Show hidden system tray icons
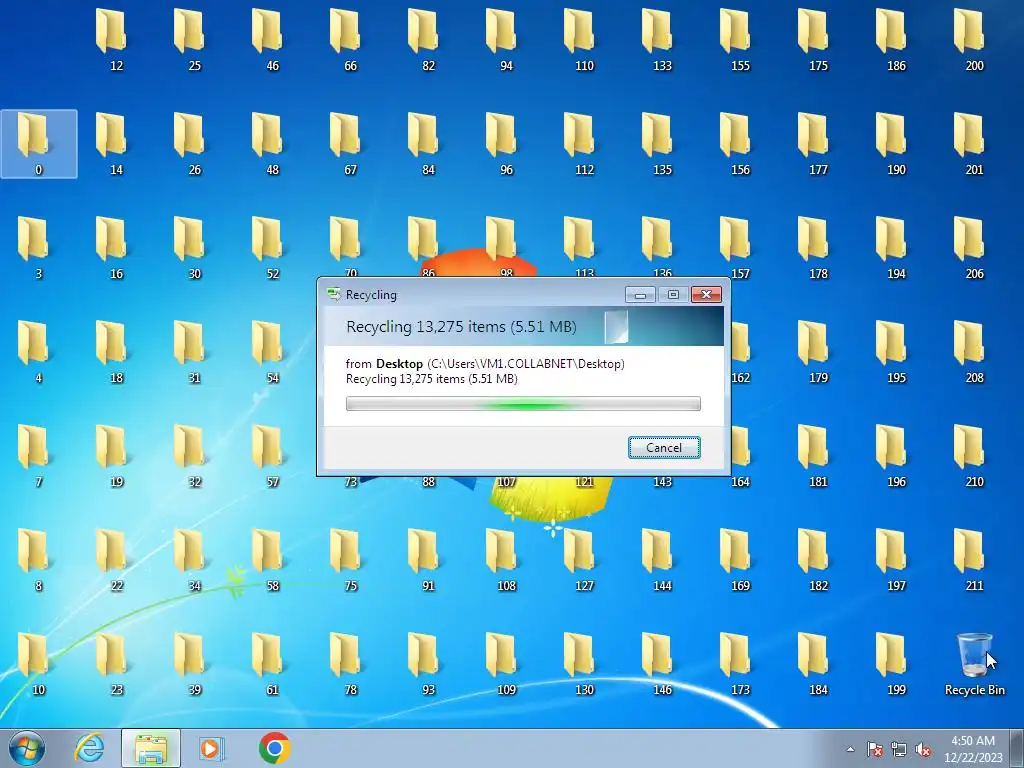Image resolution: width=1024 pixels, height=768 pixels. (x=850, y=749)
